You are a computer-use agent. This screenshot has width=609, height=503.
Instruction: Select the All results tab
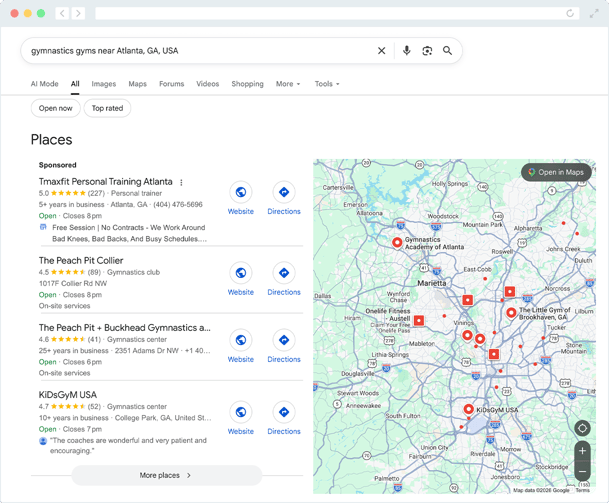(x=75, y=84)
